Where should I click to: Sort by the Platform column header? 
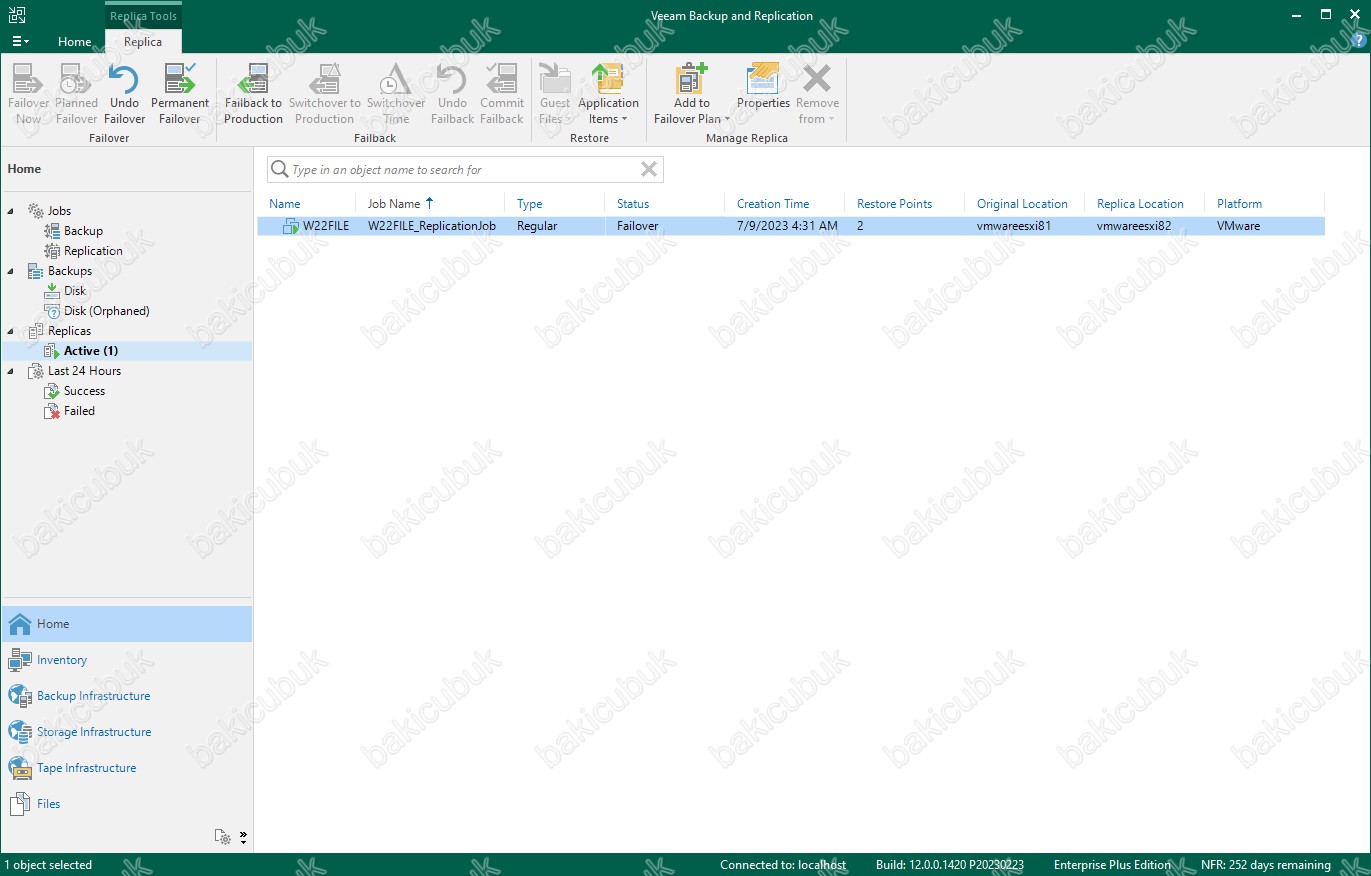[1239, 204]
